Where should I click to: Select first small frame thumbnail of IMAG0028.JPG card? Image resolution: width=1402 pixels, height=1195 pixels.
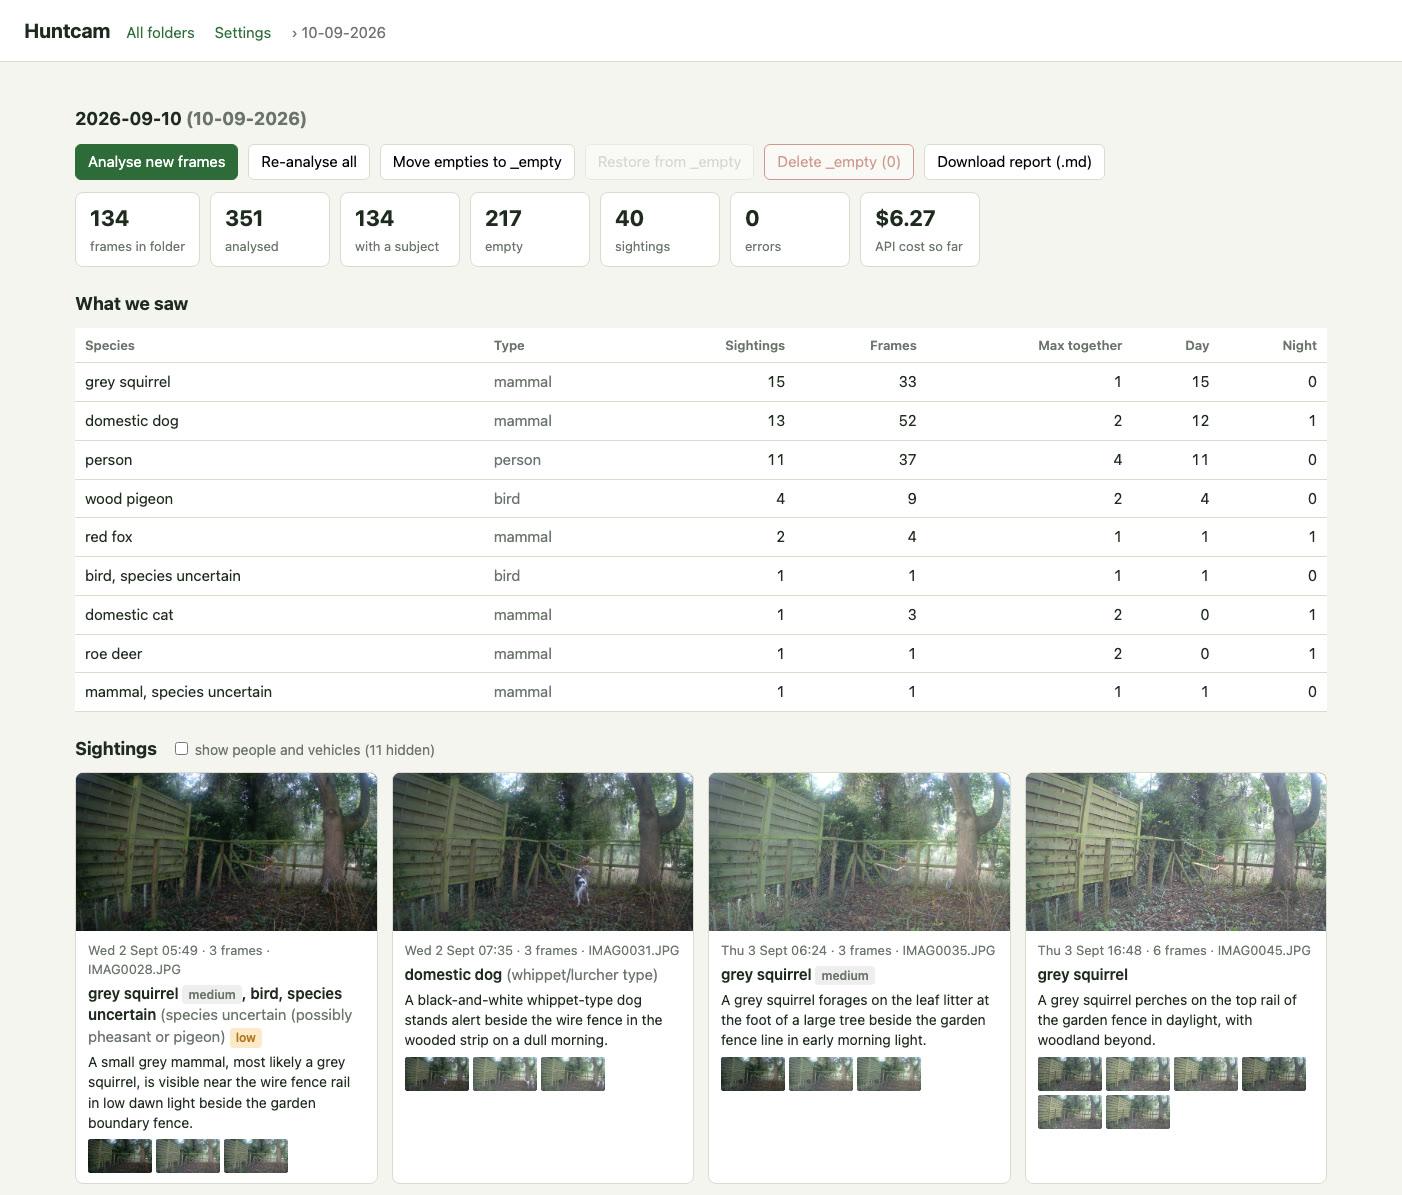tap(120, 1156)
